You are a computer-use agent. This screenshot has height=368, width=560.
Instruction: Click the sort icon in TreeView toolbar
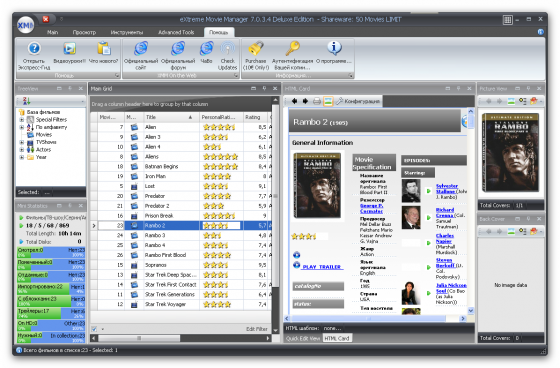[27, 101]
